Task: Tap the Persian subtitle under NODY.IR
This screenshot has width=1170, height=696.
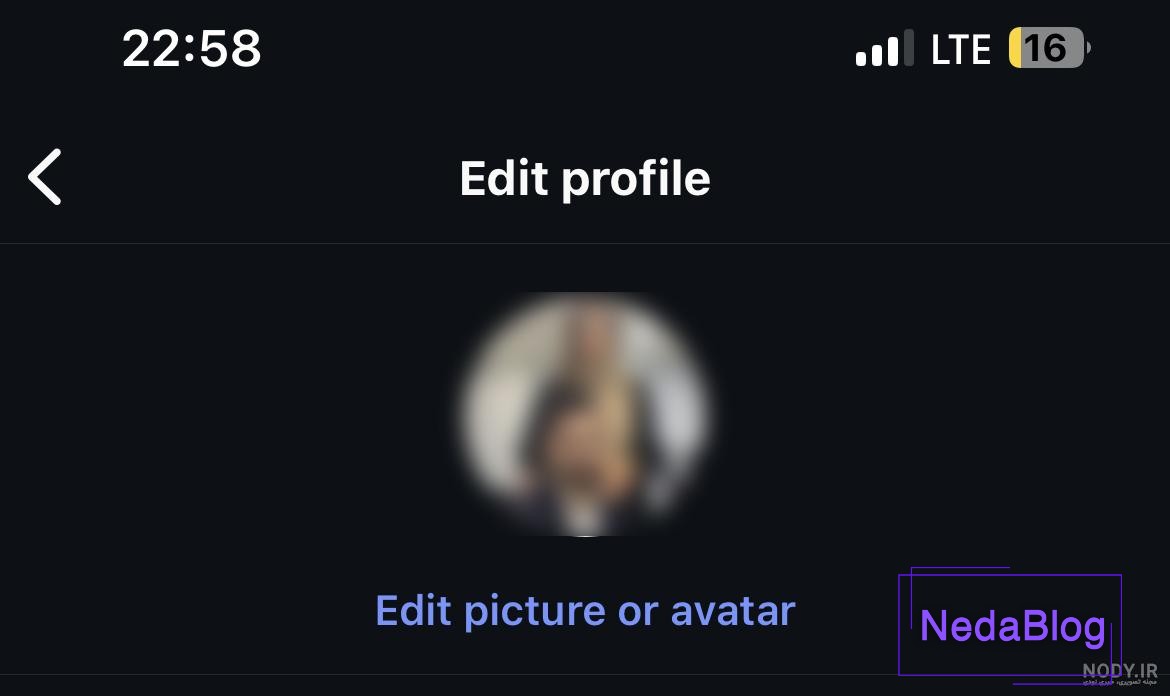Action: [x=1120, y=681]
